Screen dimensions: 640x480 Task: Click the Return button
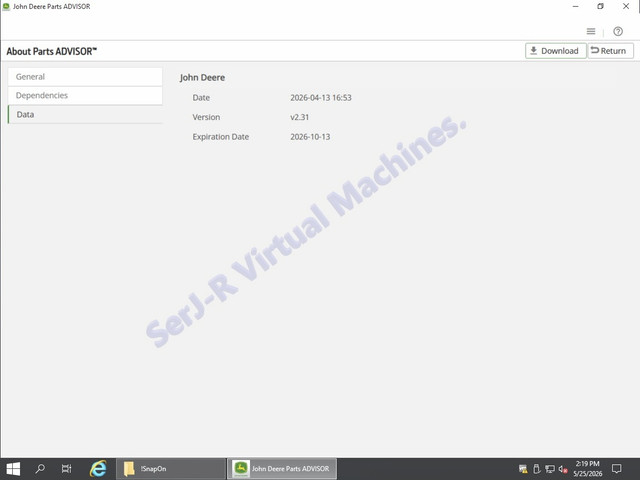click(611, 51)
